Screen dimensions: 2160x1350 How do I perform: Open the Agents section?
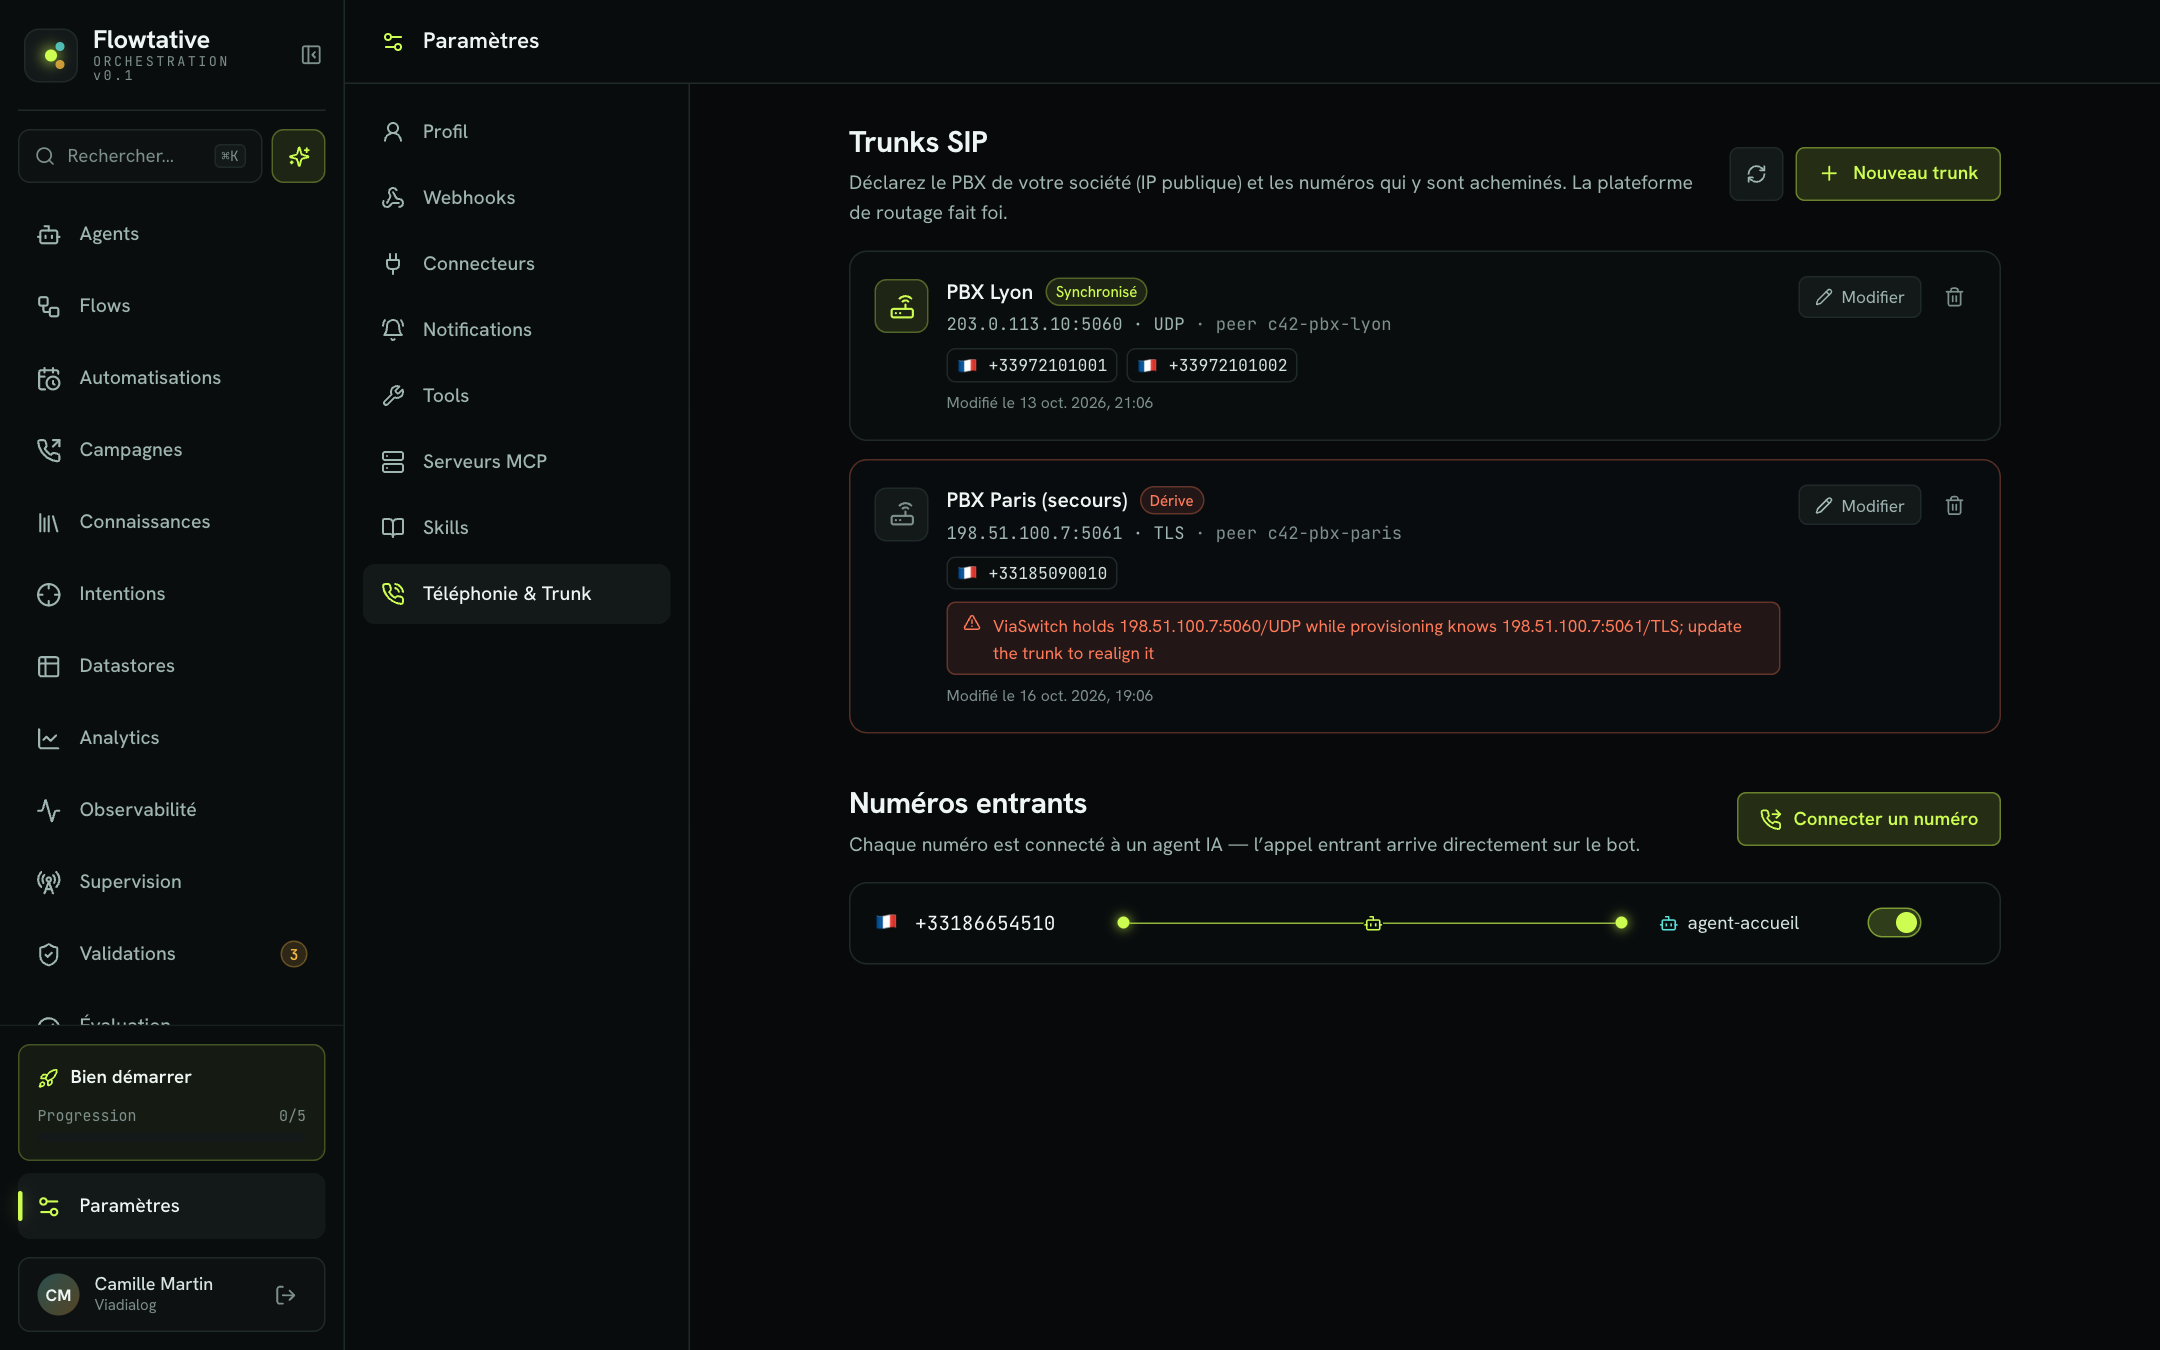pyautogui.click(x=171, y=234)
